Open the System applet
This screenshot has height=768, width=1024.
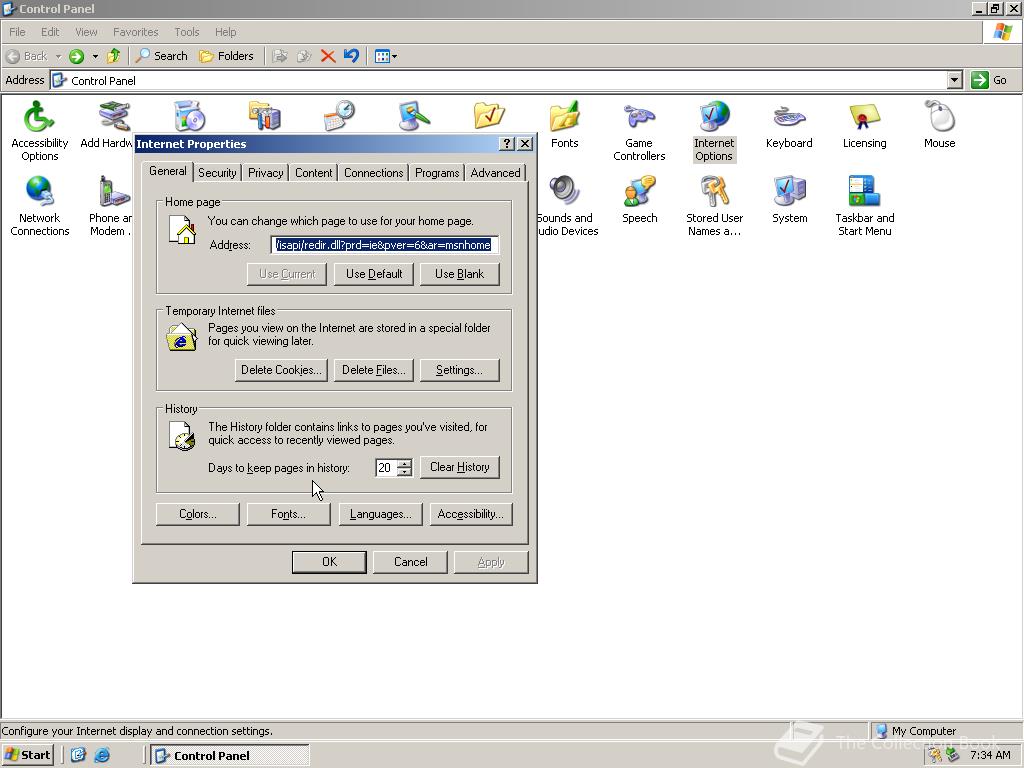click(790, 199)
